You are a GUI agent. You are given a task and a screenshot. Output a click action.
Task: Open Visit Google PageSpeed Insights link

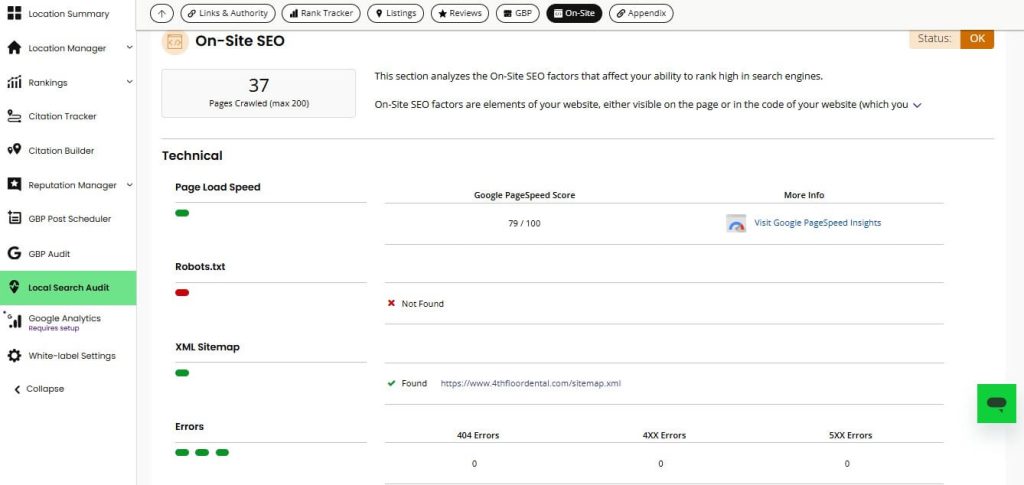click(x=817, y=223)
